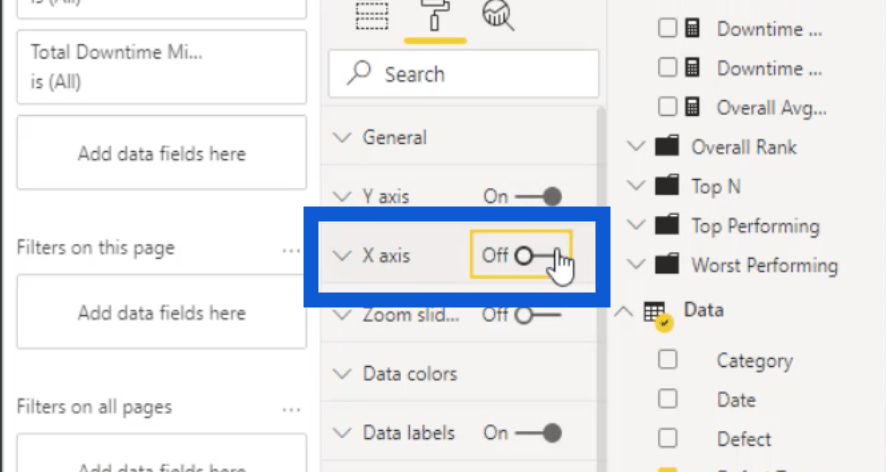Click the Overall Rank folder icon

(667, 147)
